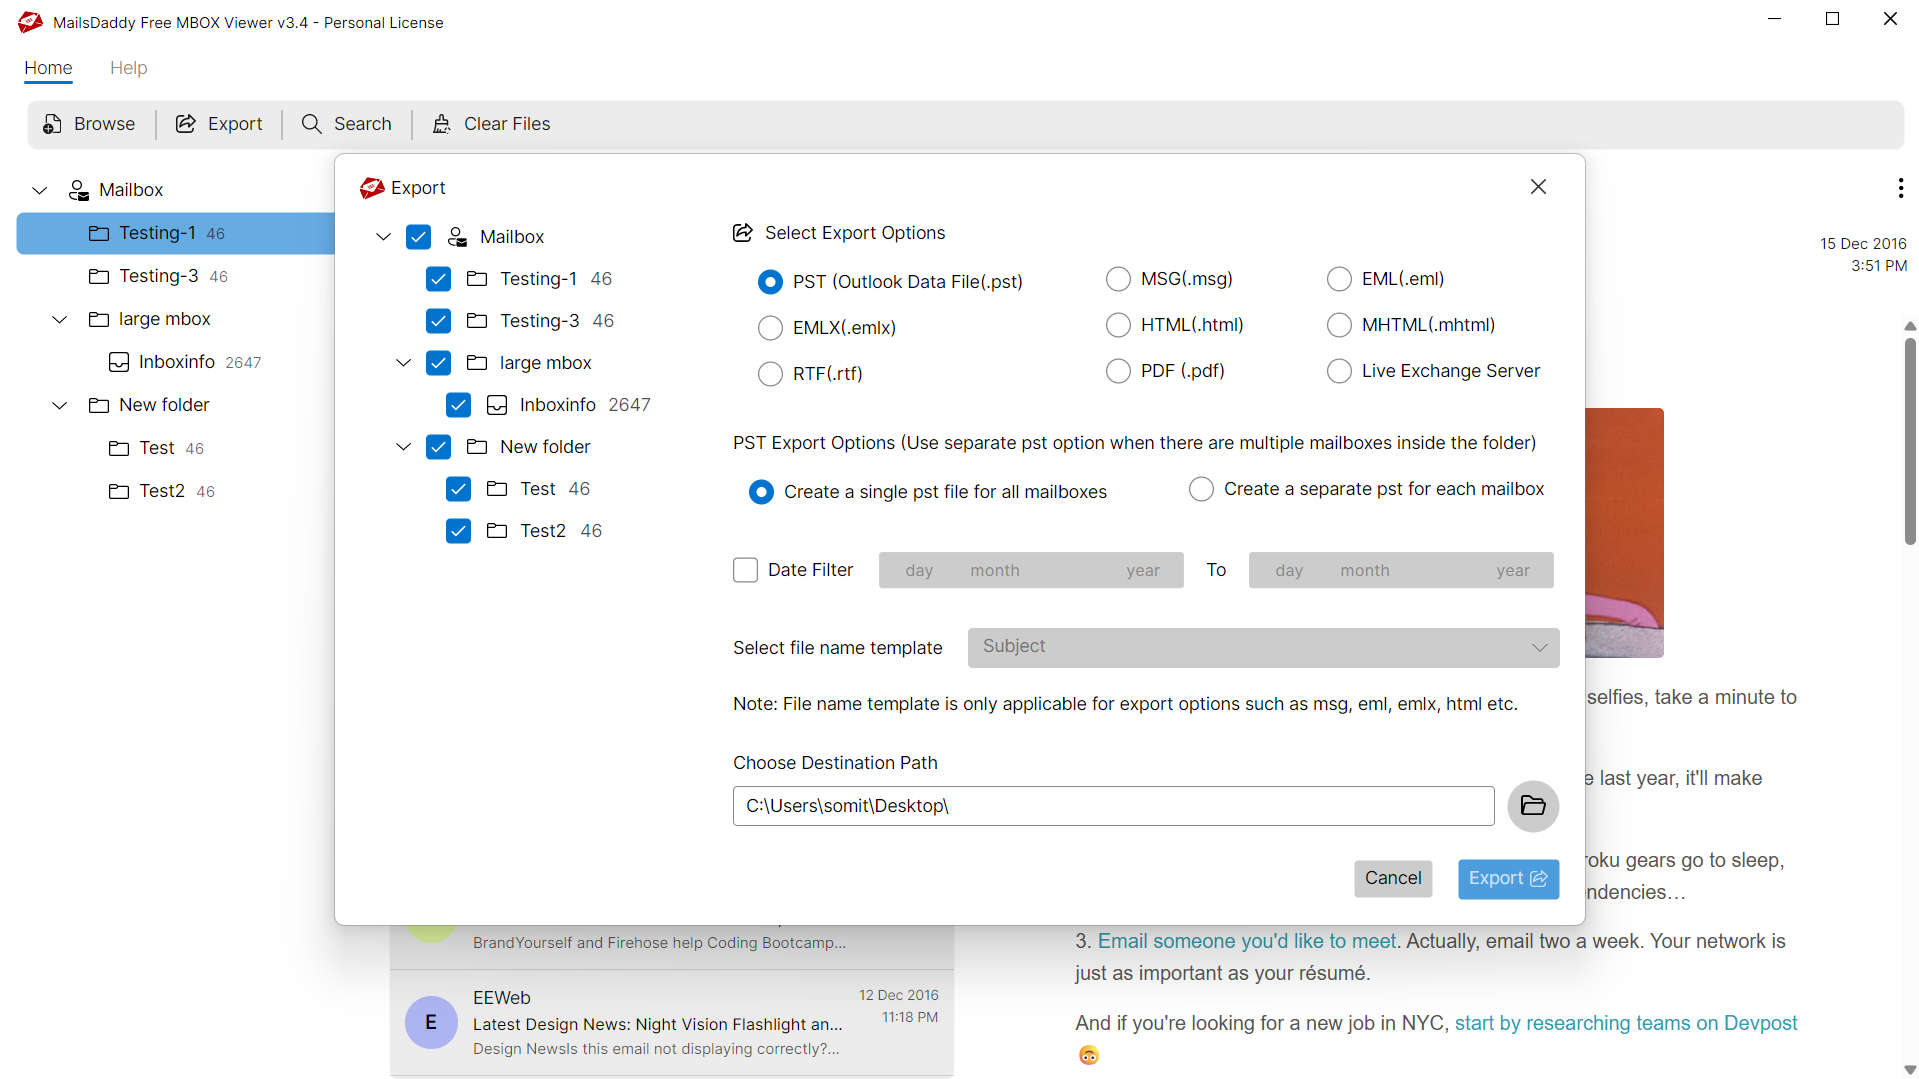Uncheck the large mbox checkbox
Screen dimensions: 1919x1079
click(x=438, y=363)
